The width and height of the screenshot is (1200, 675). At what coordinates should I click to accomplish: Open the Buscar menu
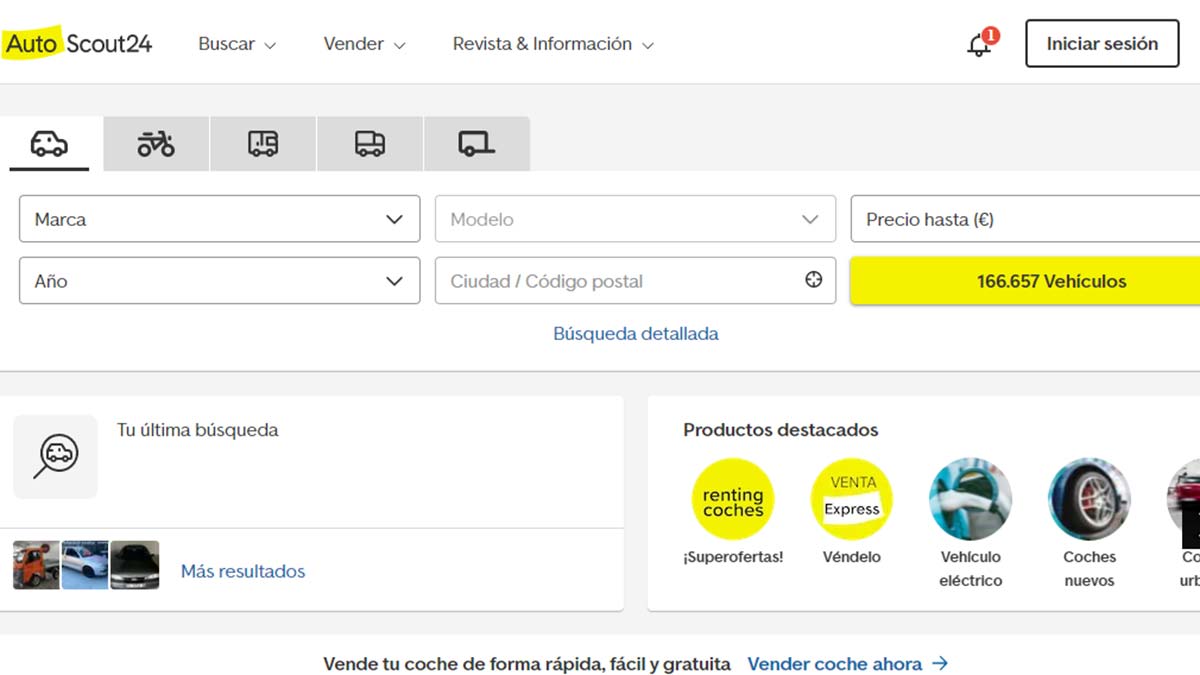click(x=237, y=44)
